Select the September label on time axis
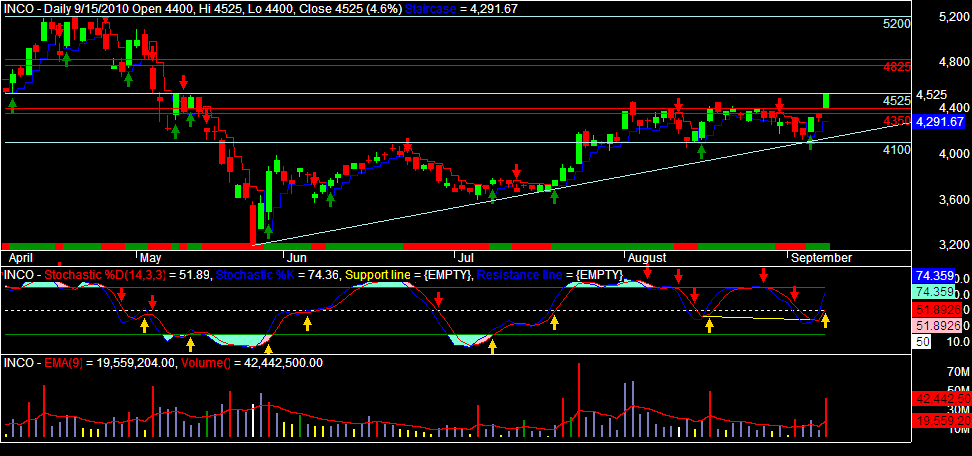The width and height of the screenshot is (972, 456). [821, 258]
